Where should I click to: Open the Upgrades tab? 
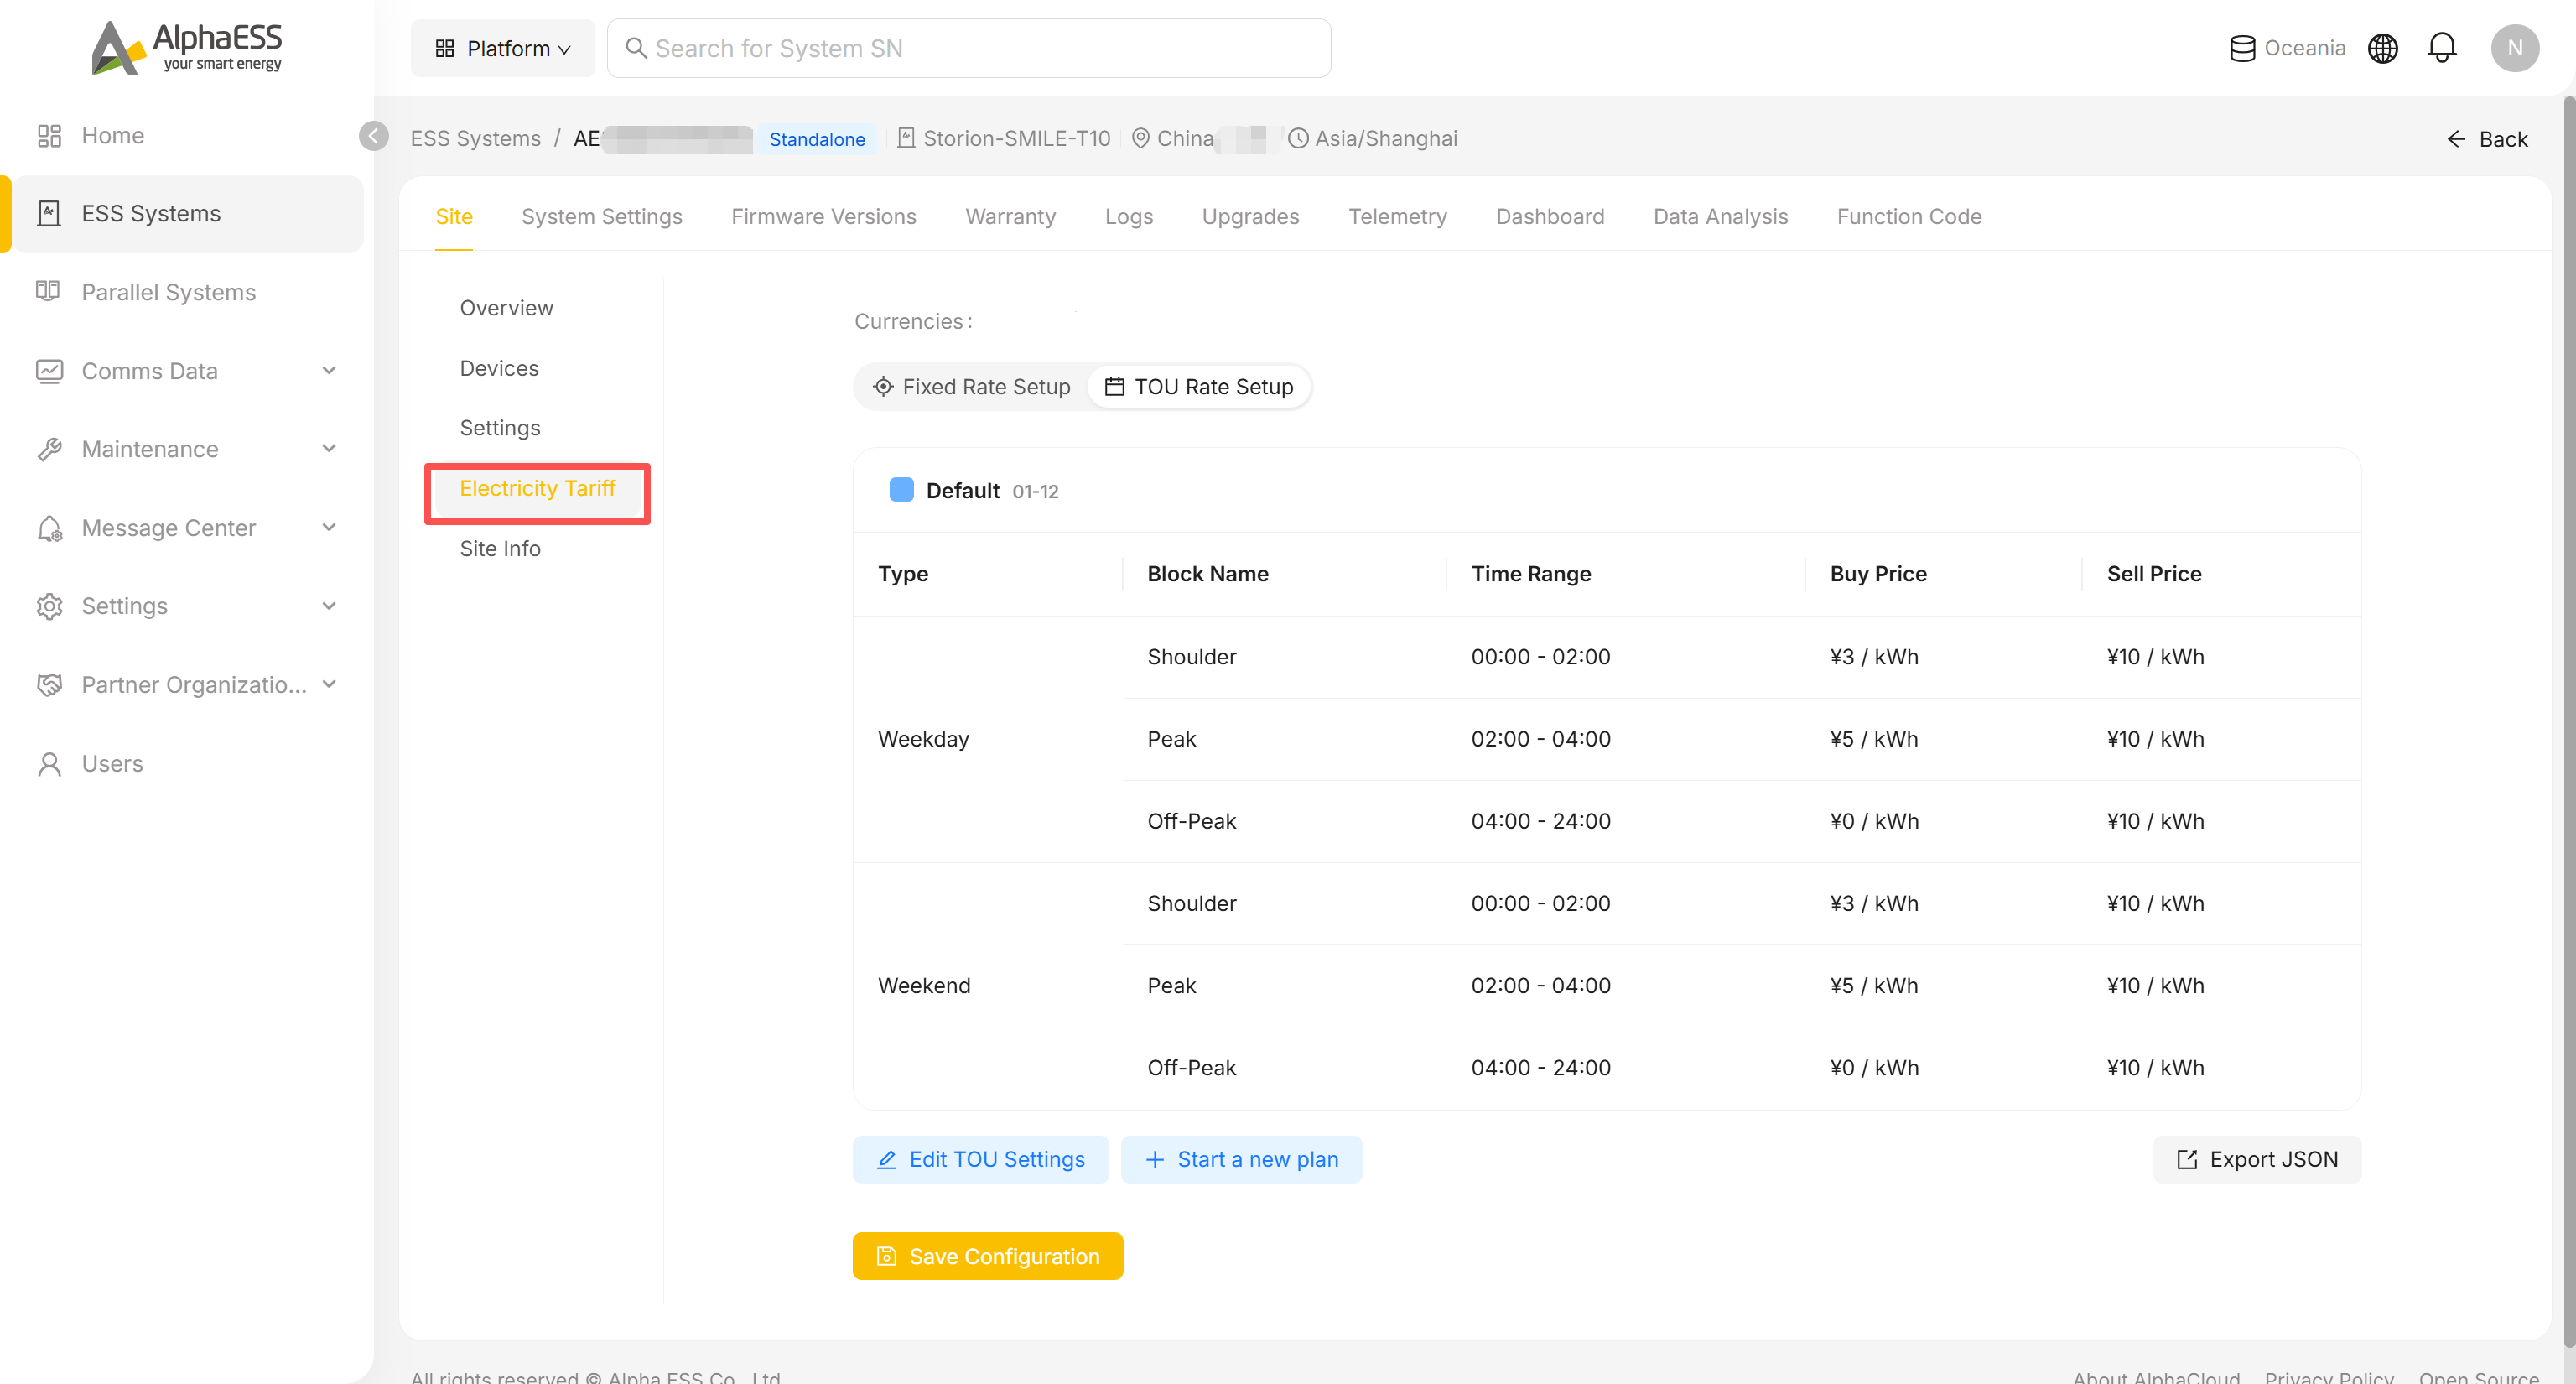coord(1250,216)
